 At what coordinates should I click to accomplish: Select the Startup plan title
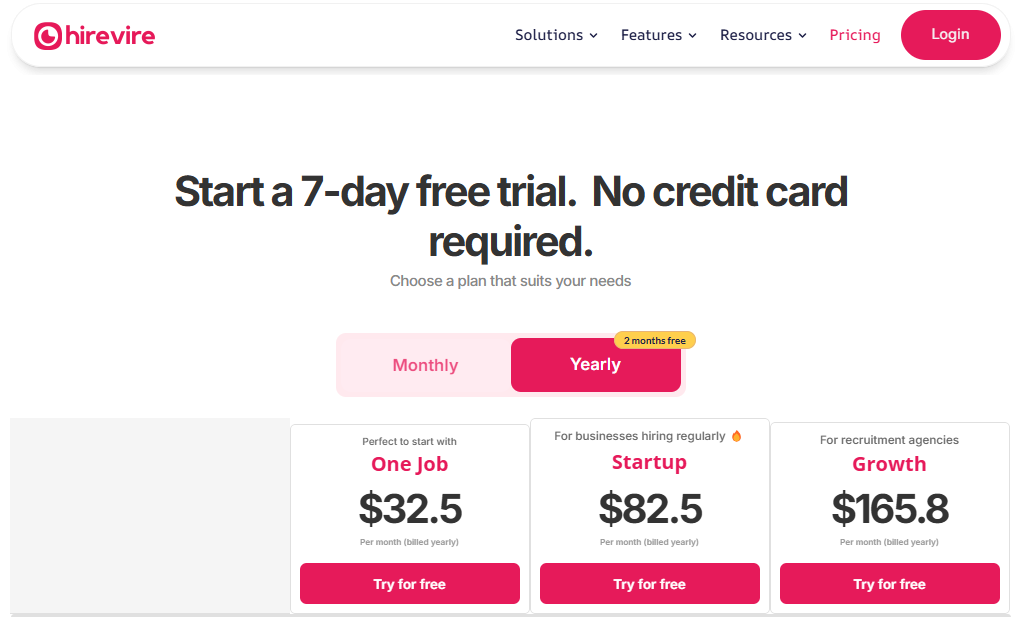650,462
